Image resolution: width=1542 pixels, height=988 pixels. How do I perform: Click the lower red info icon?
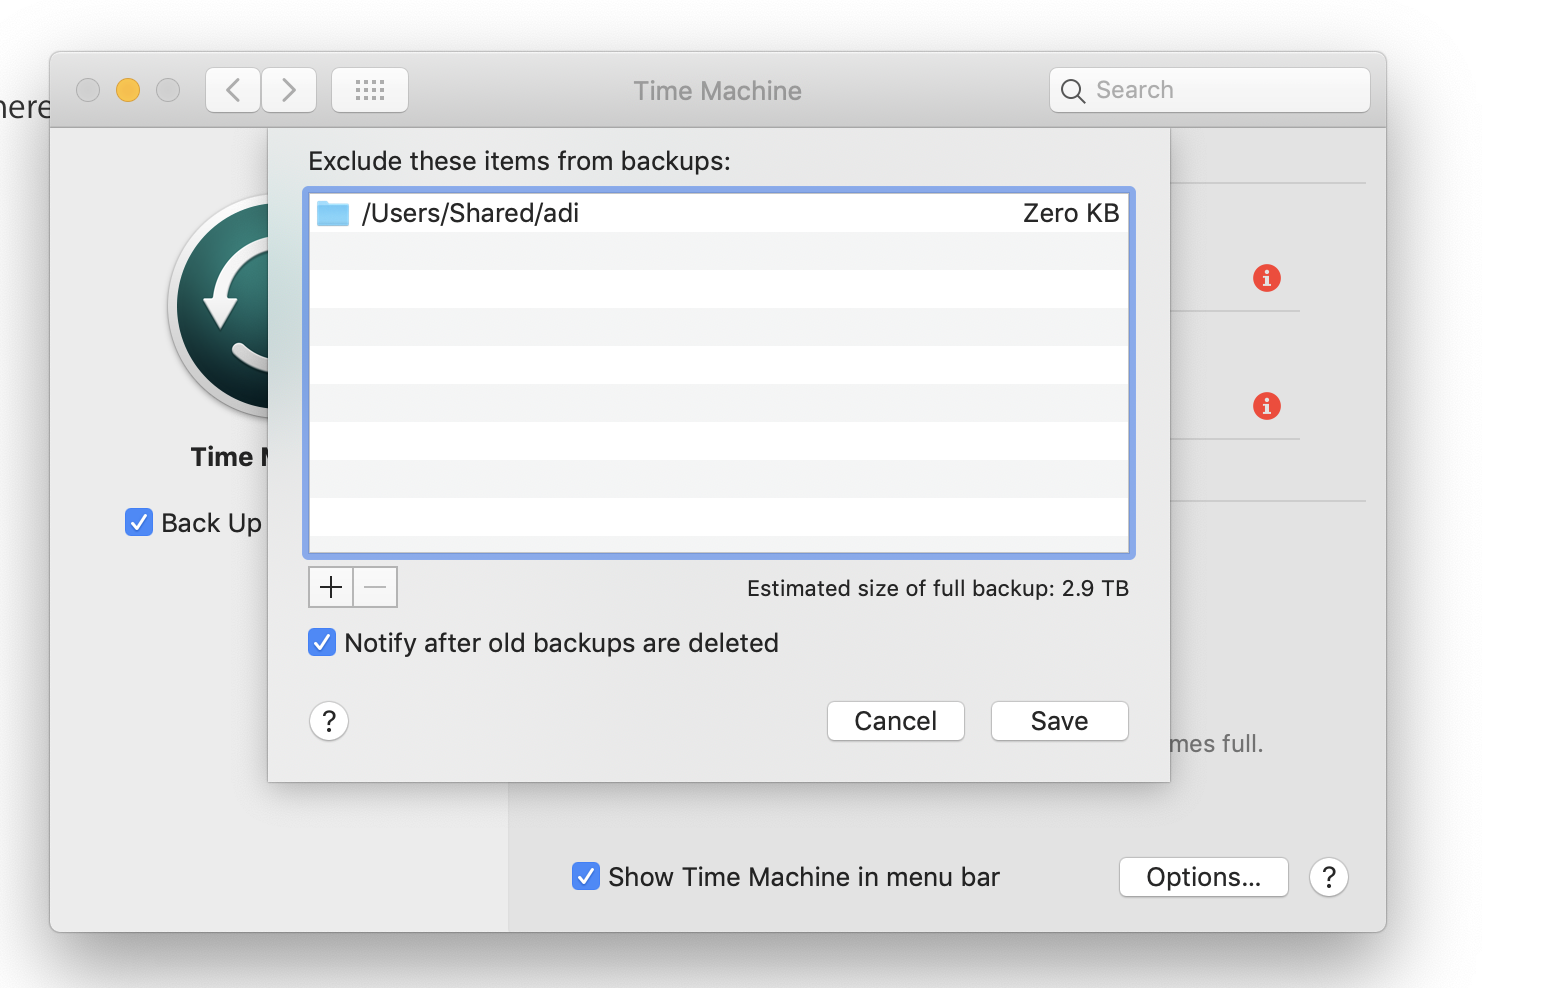coord(1267,406)
